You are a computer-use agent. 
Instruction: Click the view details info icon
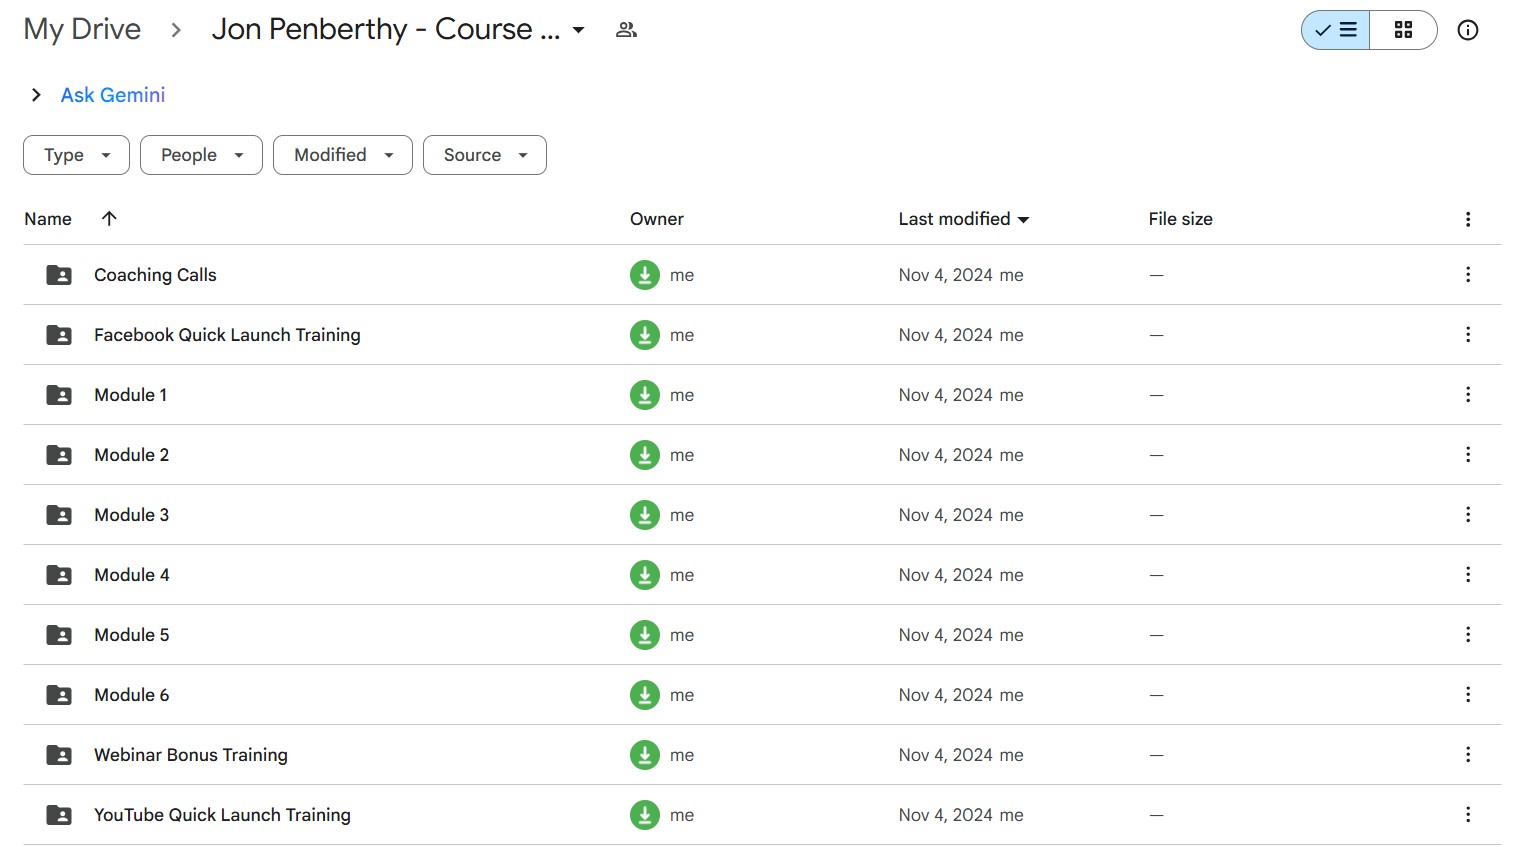click(1467, 30)
